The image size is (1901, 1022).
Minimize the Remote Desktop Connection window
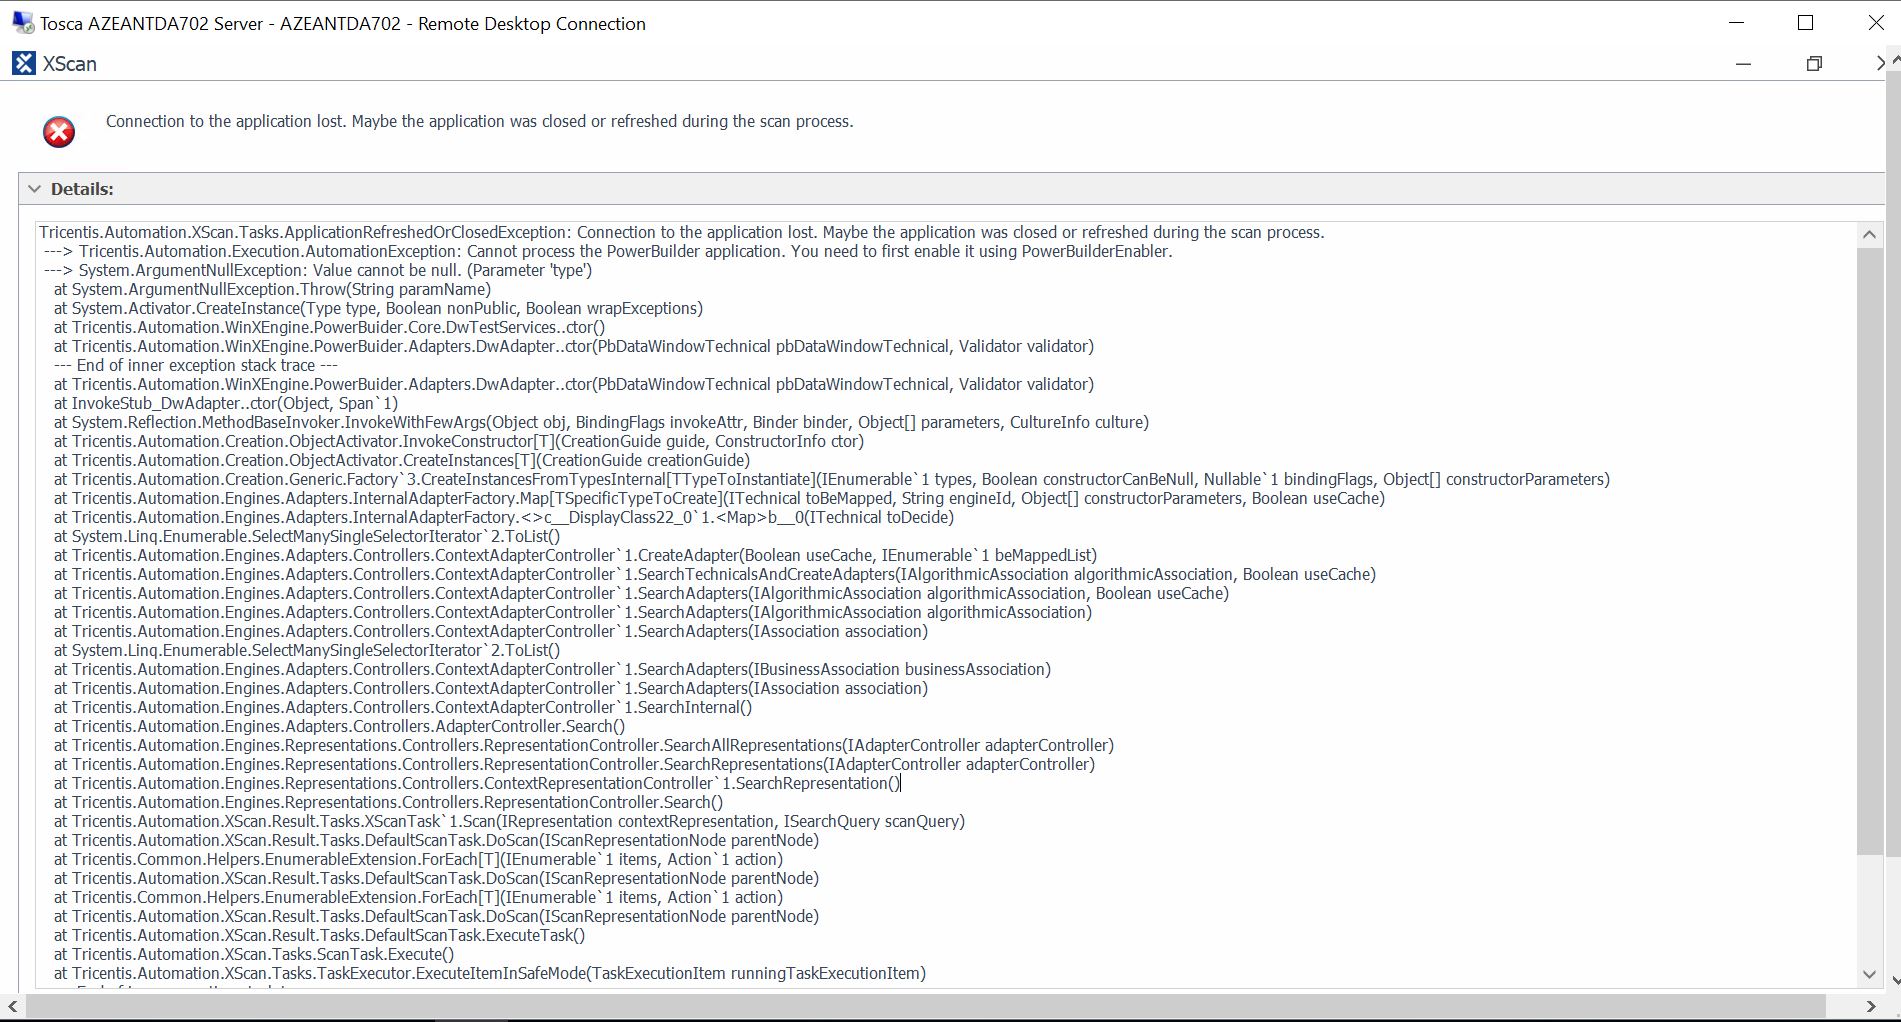(x=1737, y=23)
